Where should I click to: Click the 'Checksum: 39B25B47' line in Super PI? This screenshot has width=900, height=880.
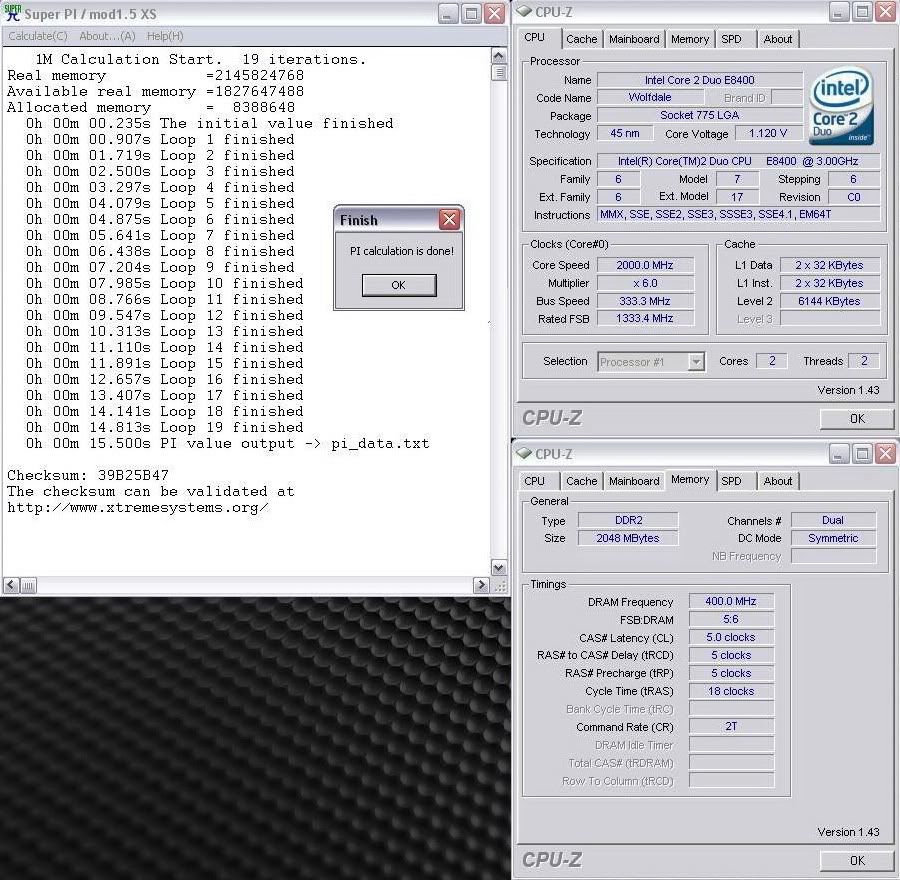[x=88, y=475]
